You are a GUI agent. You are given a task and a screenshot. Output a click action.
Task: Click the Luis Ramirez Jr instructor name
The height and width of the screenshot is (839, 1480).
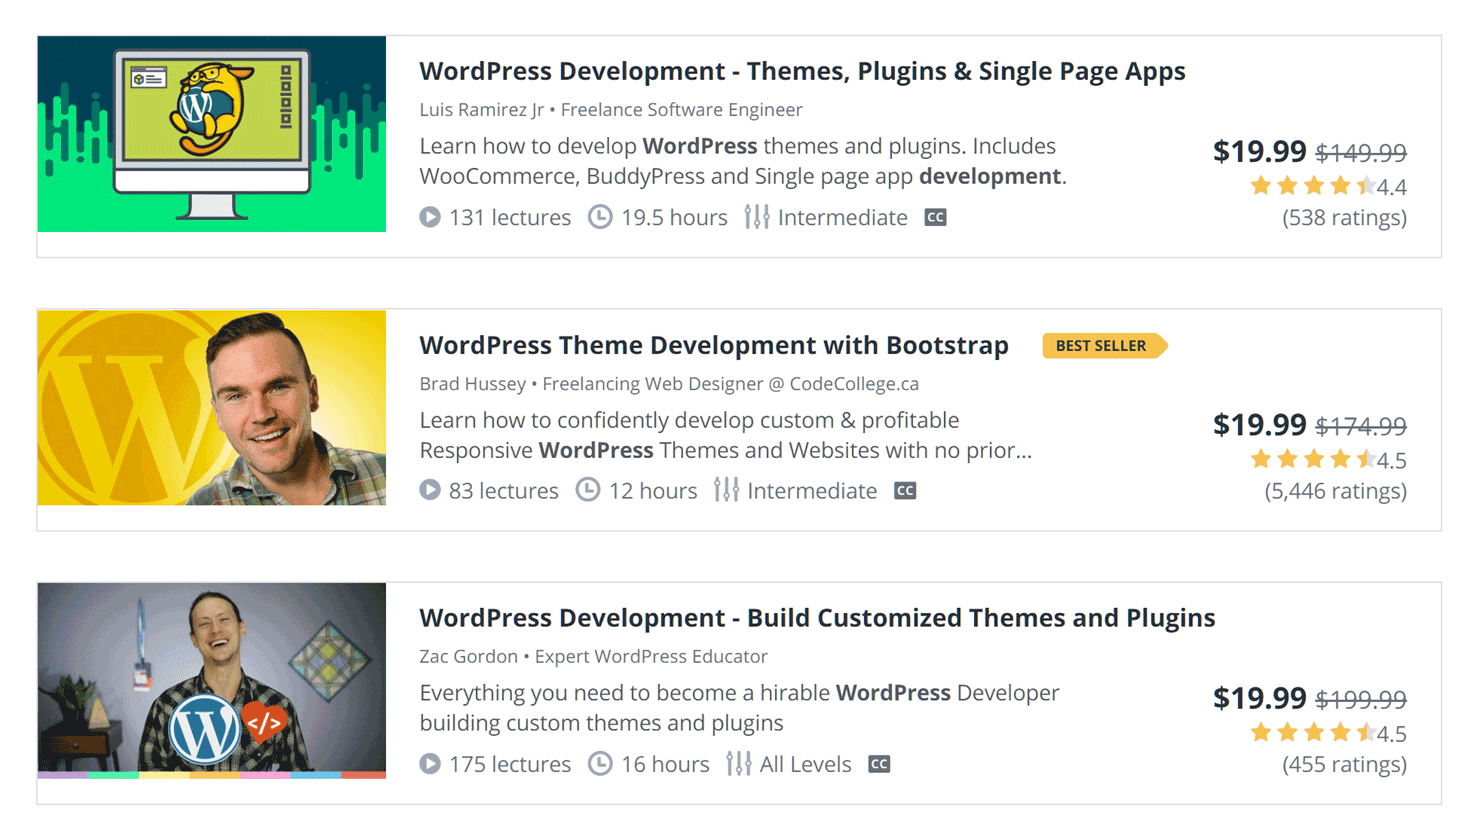click(x=482, y=110)
